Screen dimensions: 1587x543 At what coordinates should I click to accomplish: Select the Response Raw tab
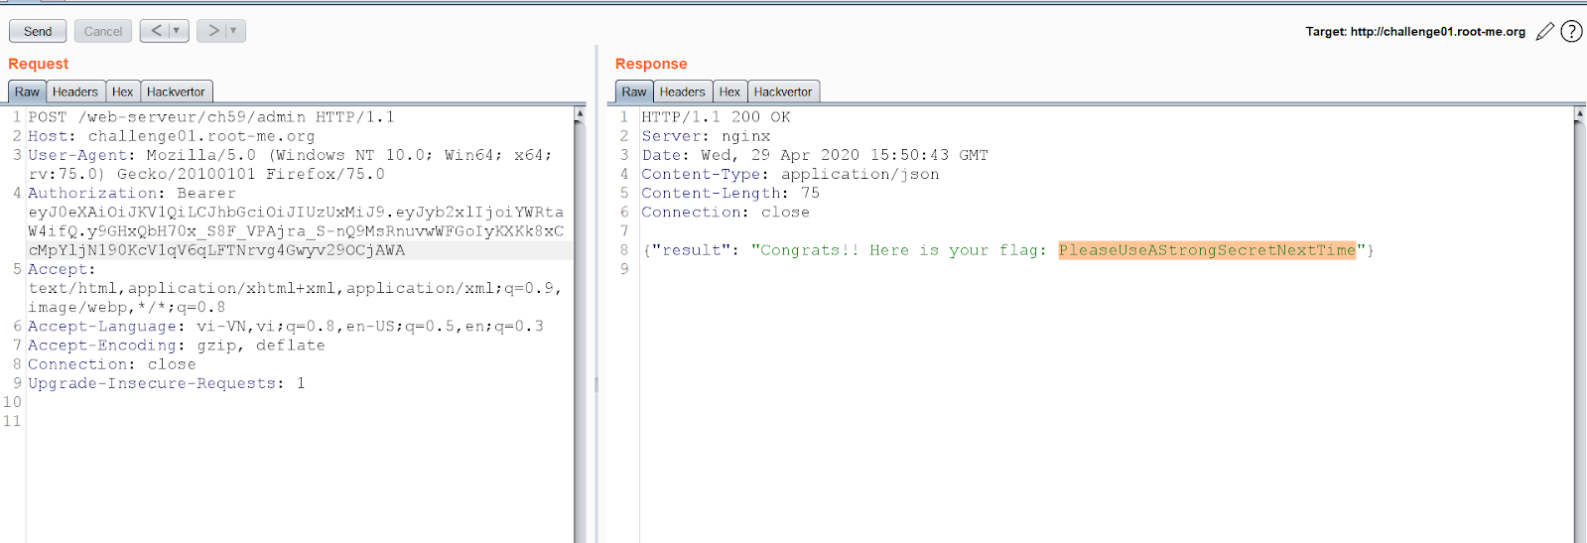click(634, 92)
